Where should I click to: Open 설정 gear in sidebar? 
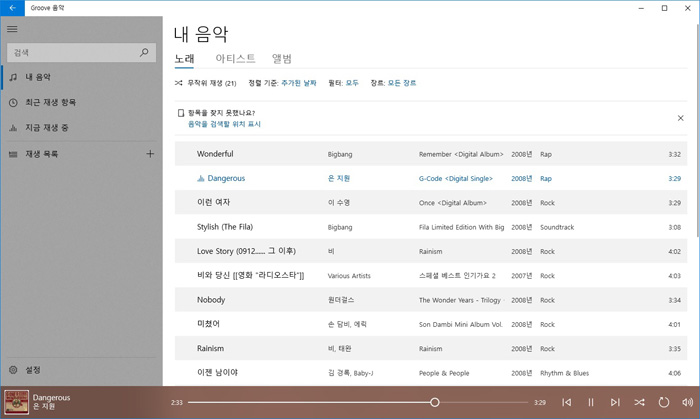[x=13, y=370]
